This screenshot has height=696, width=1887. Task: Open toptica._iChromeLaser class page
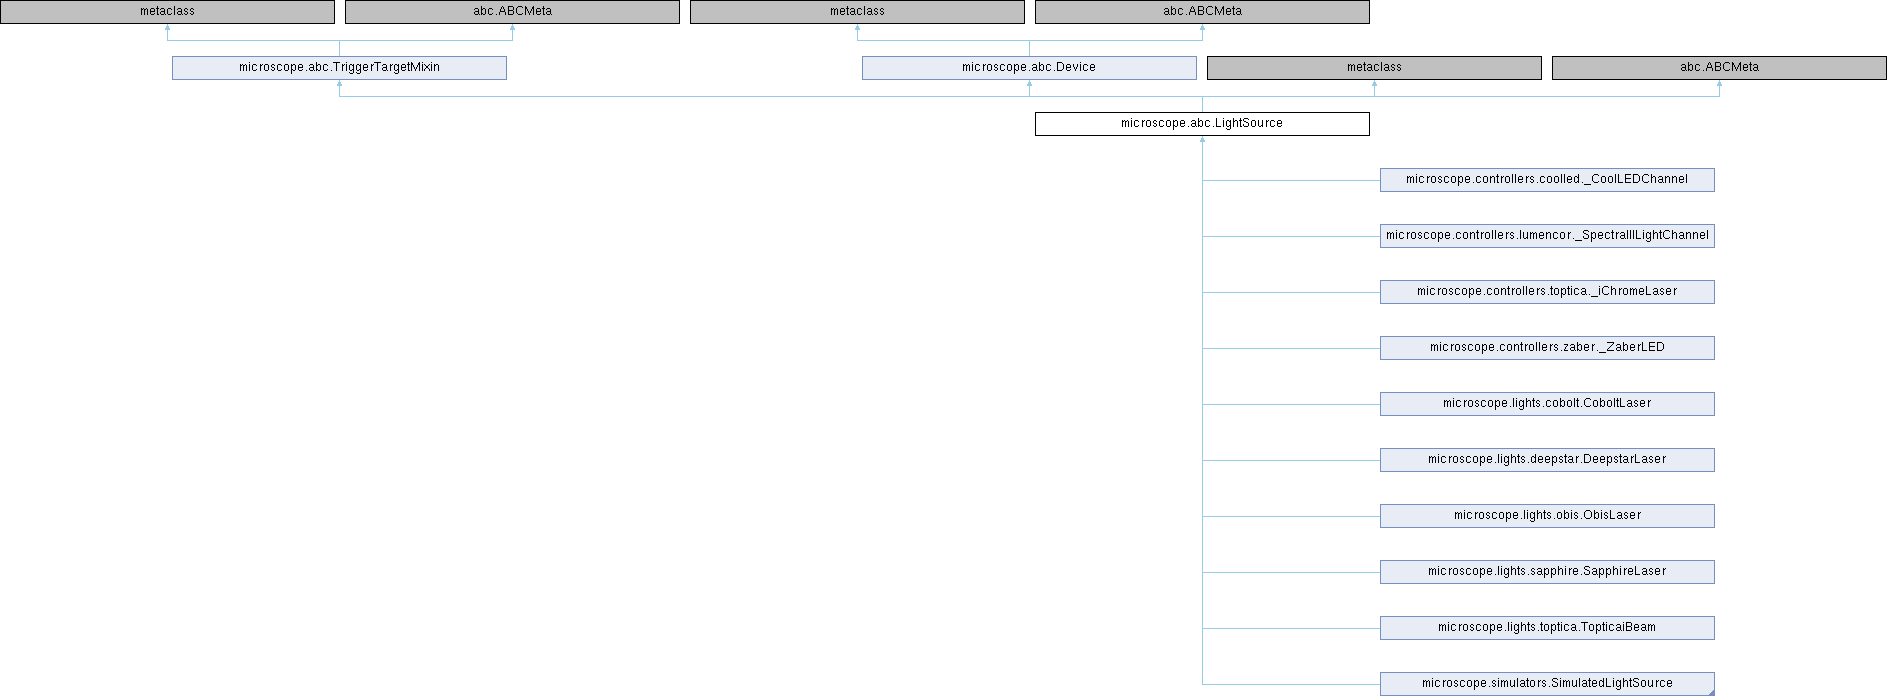pyautogui.click(x=1546, y=292)
